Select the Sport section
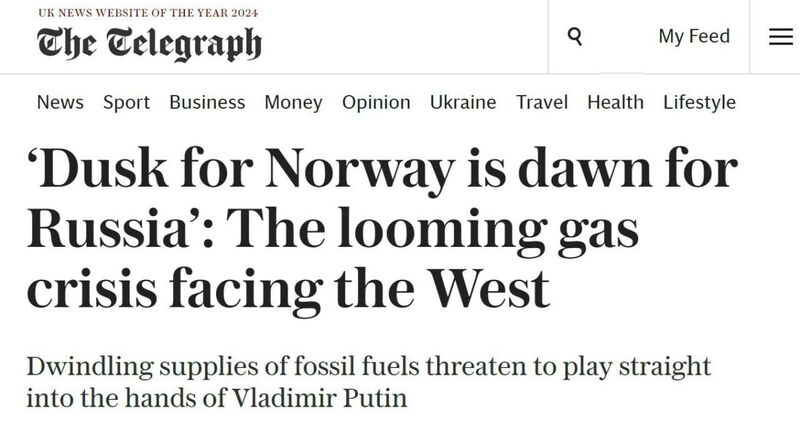 click(127, 103)
